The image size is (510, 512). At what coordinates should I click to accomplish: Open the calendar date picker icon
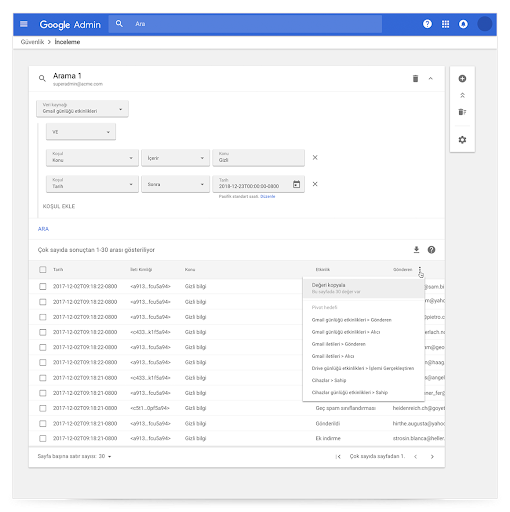[296, 184]
